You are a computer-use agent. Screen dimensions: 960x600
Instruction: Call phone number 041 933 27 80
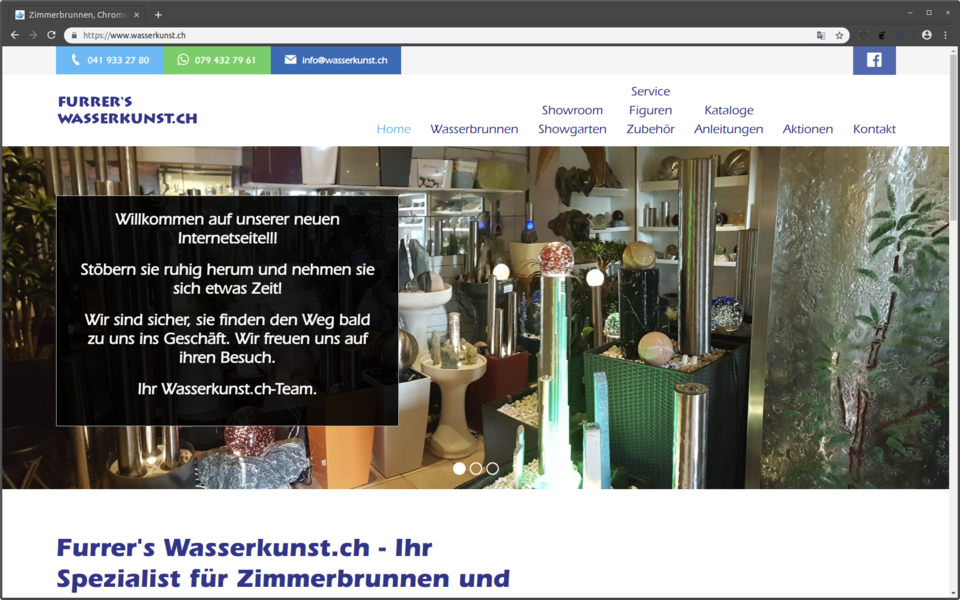tap(110, 60)
